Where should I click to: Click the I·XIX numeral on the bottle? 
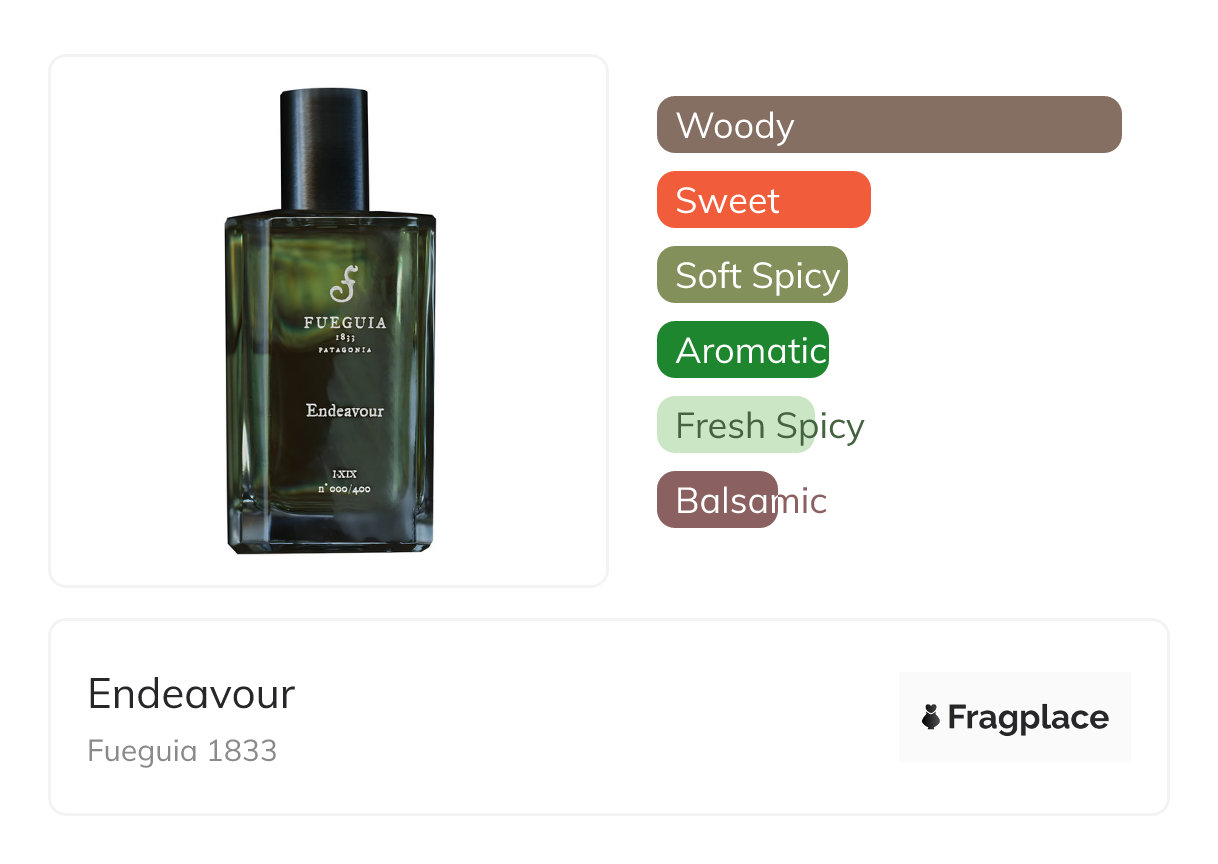(x=345, y=472)
